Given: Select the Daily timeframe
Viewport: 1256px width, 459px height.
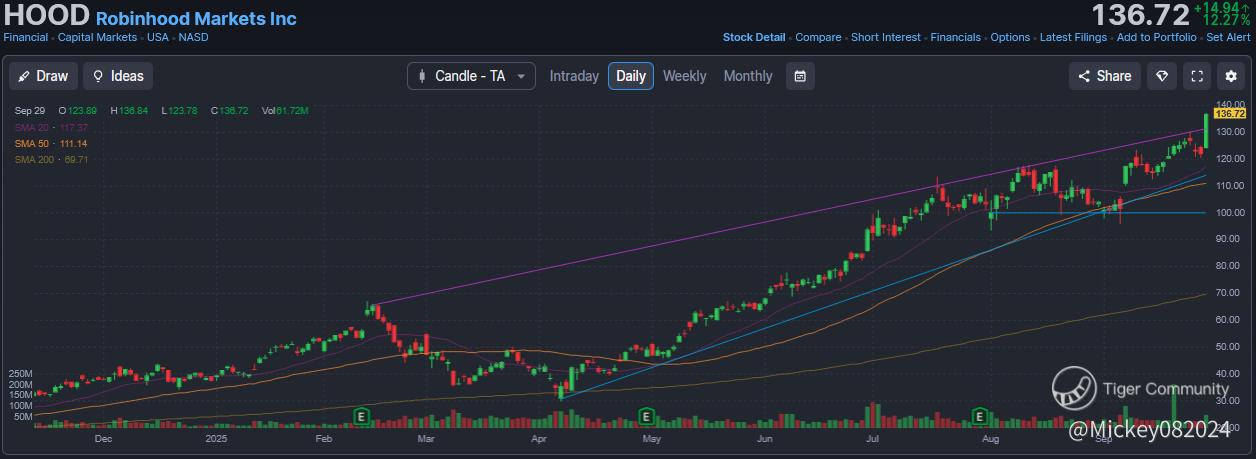Looking at the screenshot, I should pyautogui.click(x=631, y=76).
